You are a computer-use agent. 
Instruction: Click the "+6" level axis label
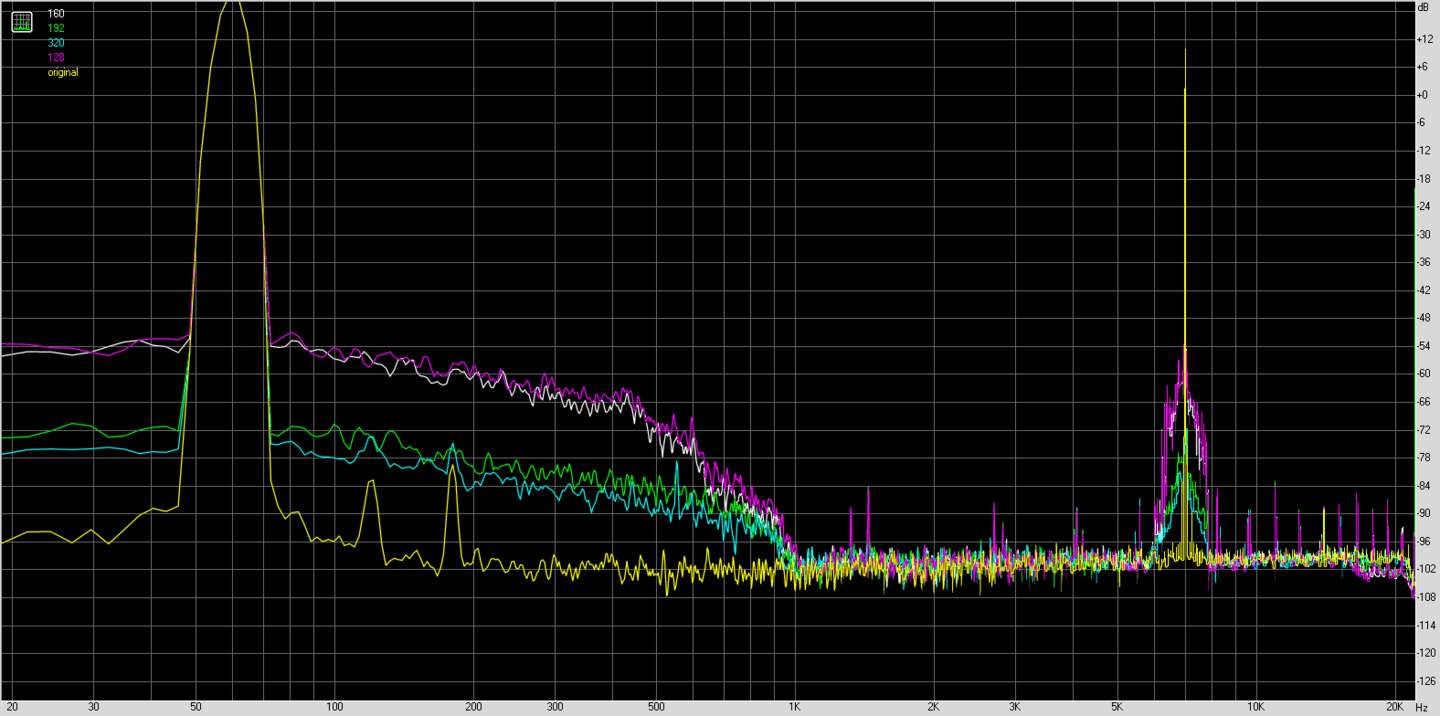[x=1422, y=67]
